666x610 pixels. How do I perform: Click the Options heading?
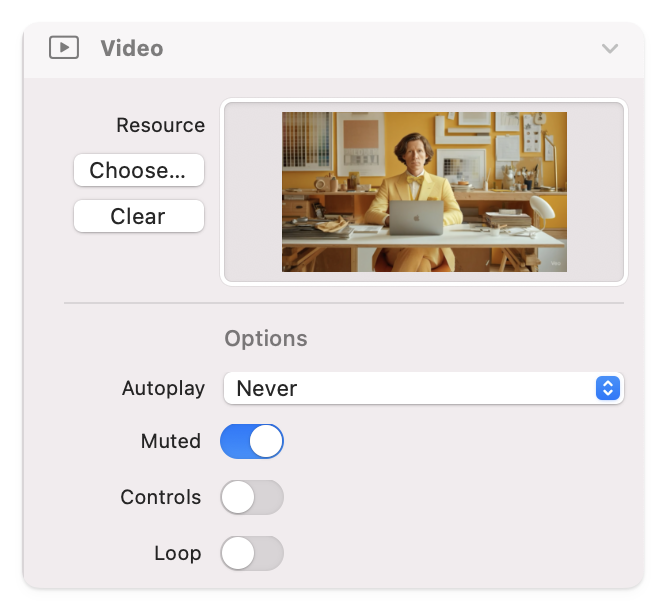coord(265,338)
